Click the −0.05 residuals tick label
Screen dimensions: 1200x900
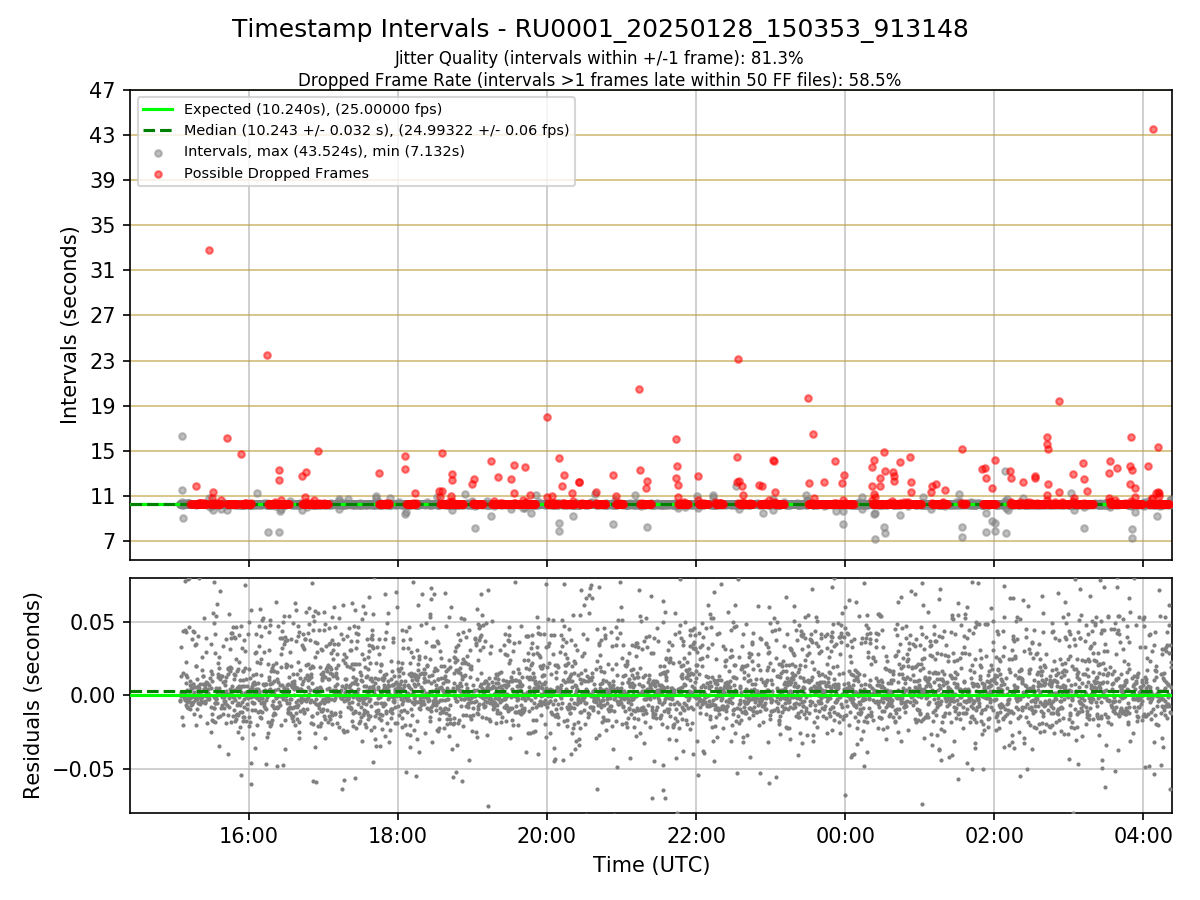pos(87,769)
